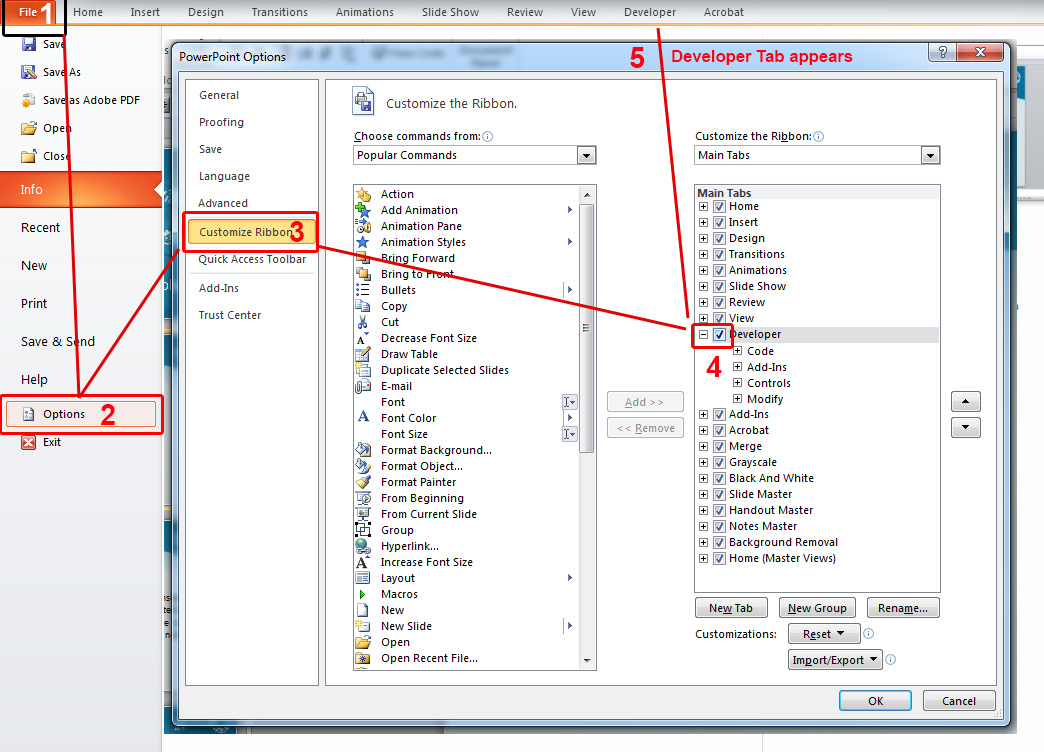Click the Cut scissors icon

click(x=363, y=322)
